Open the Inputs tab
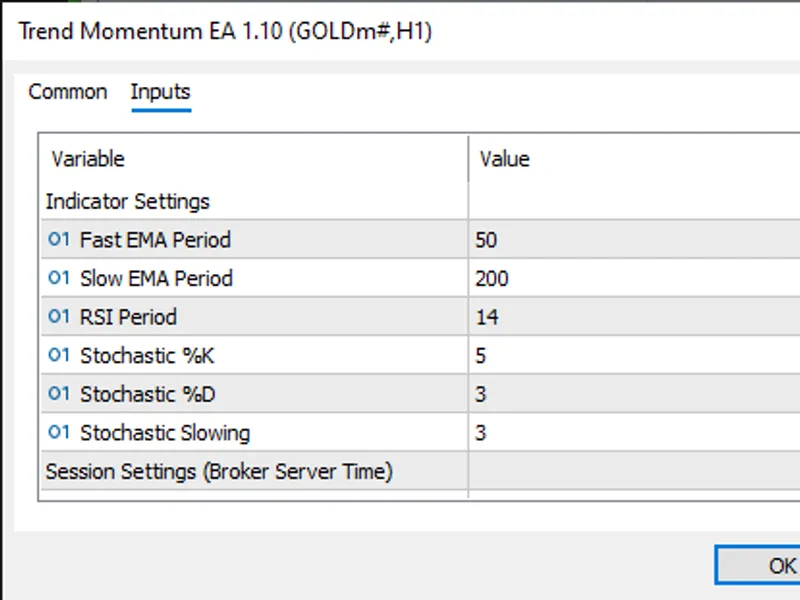800x600 pixels. pyautogui.click(x=160, y=92)
